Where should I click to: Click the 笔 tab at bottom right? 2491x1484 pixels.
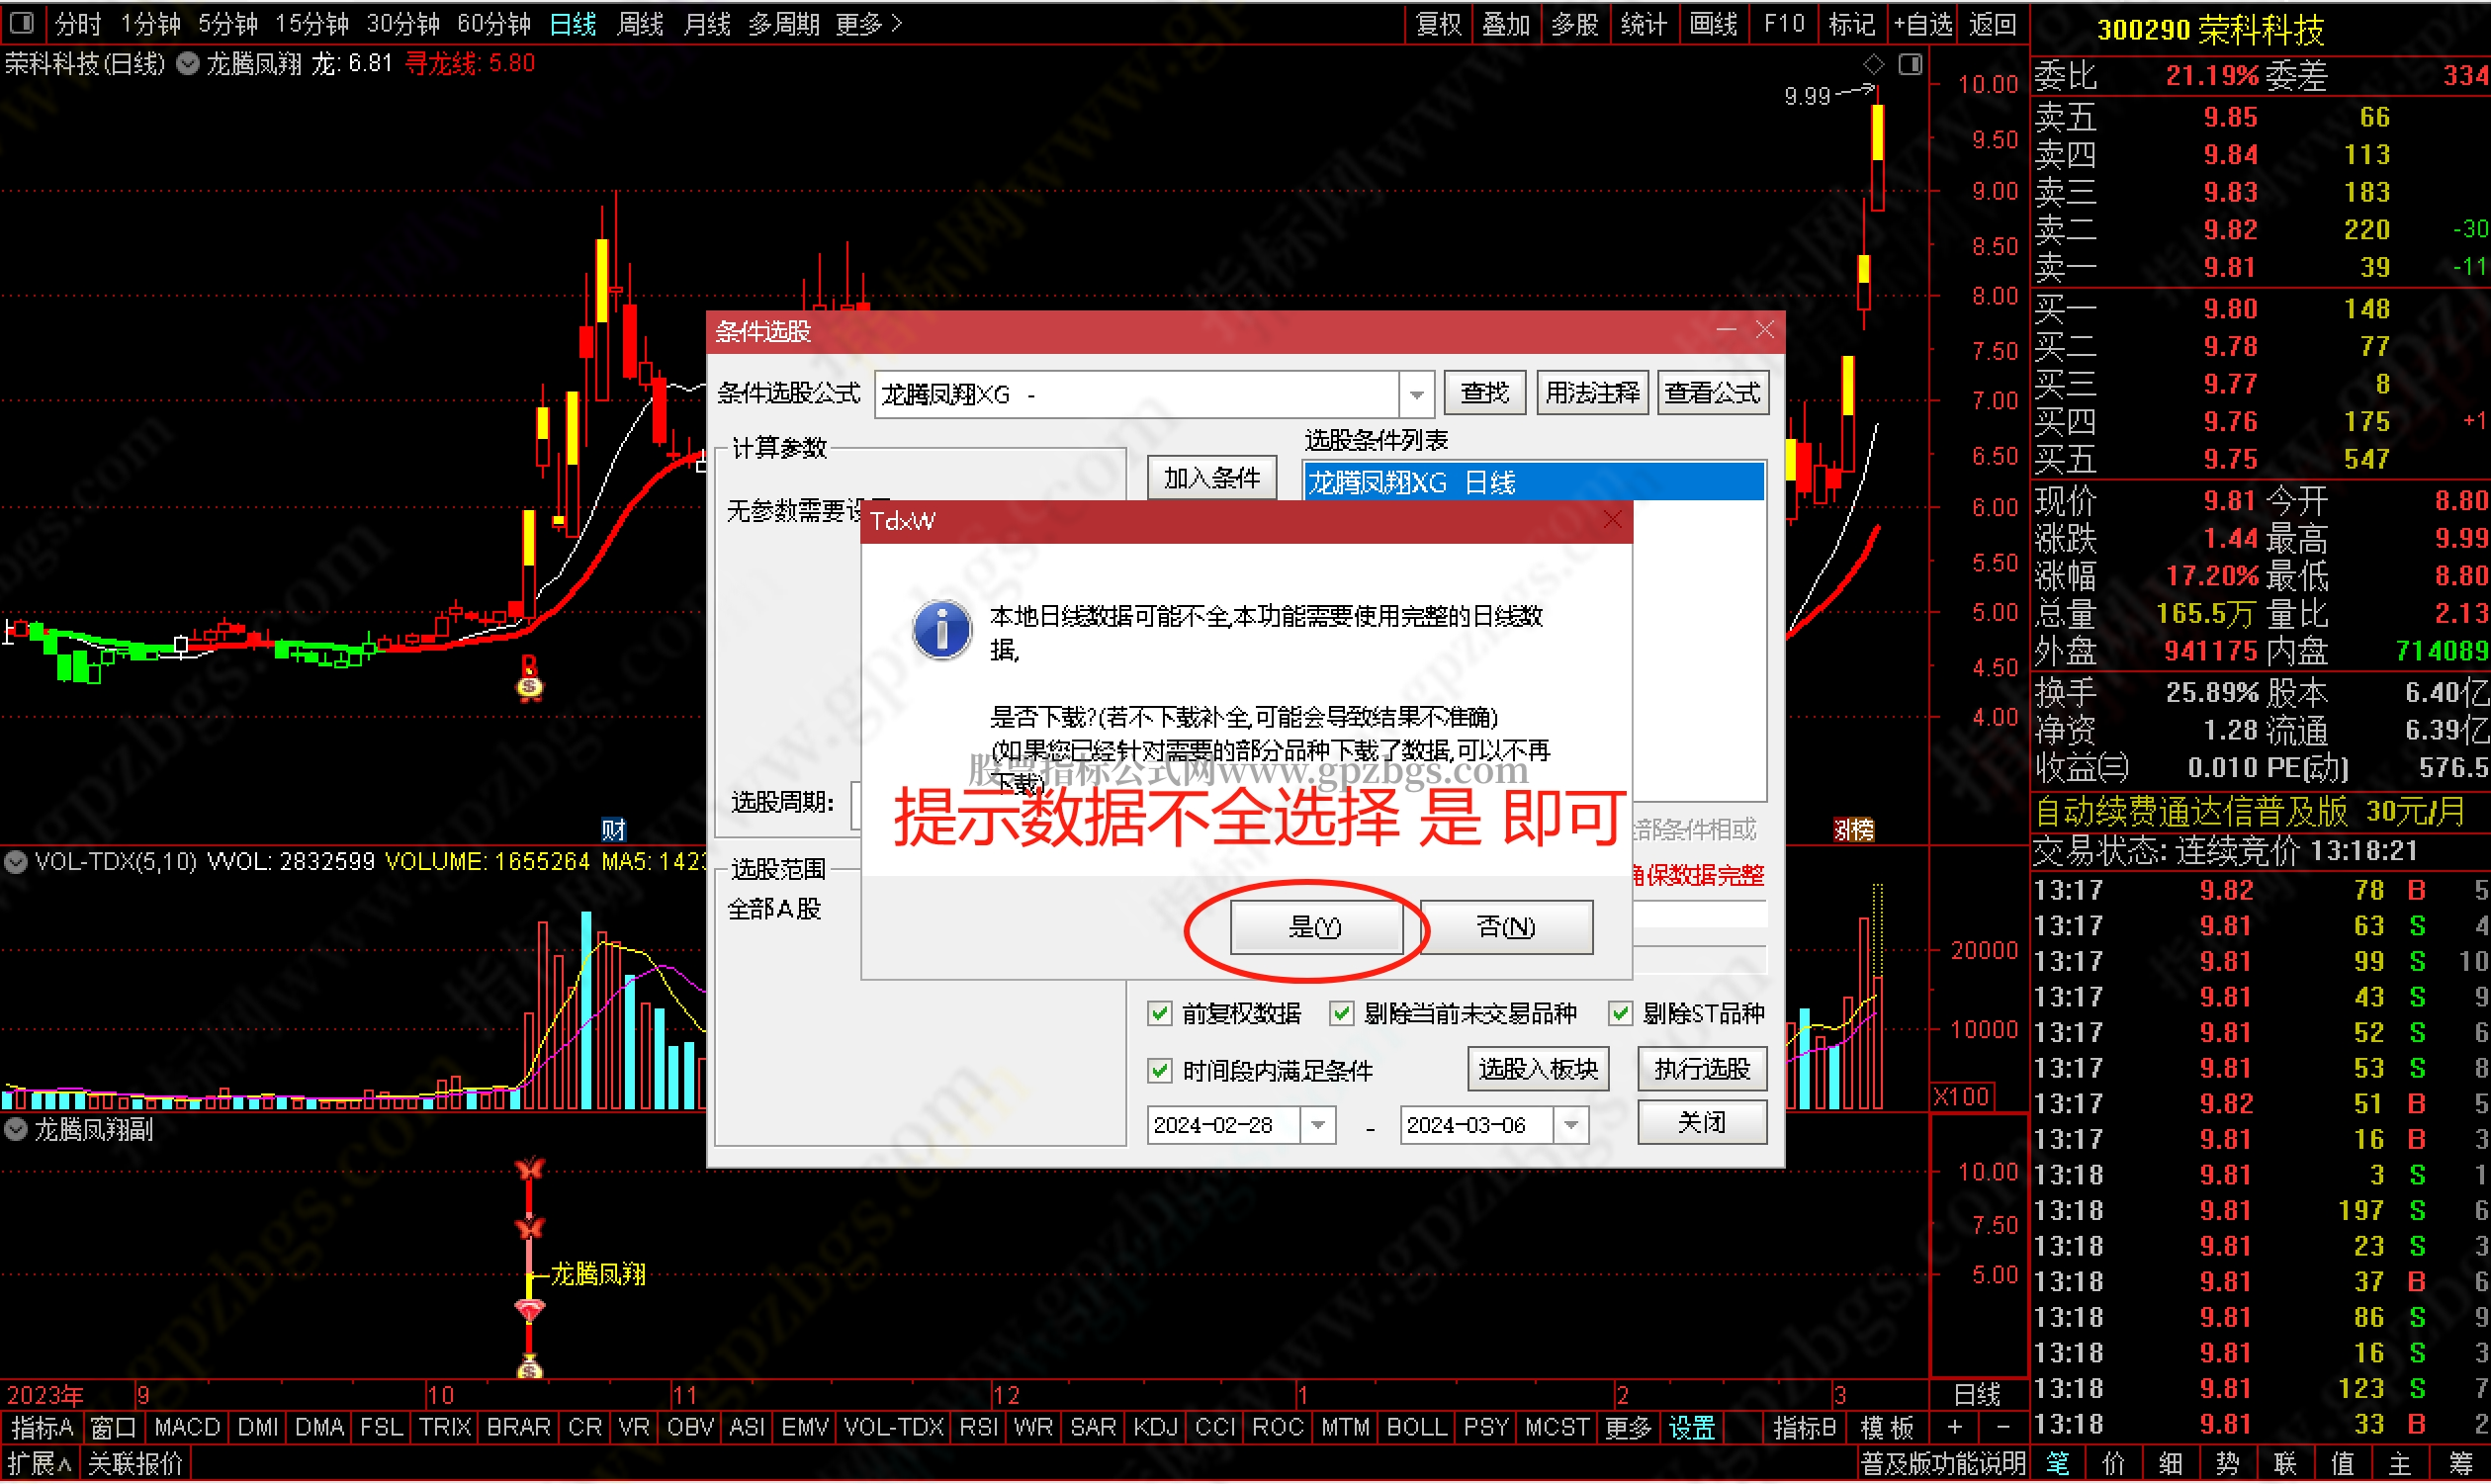click(x=2058, y=1465)
